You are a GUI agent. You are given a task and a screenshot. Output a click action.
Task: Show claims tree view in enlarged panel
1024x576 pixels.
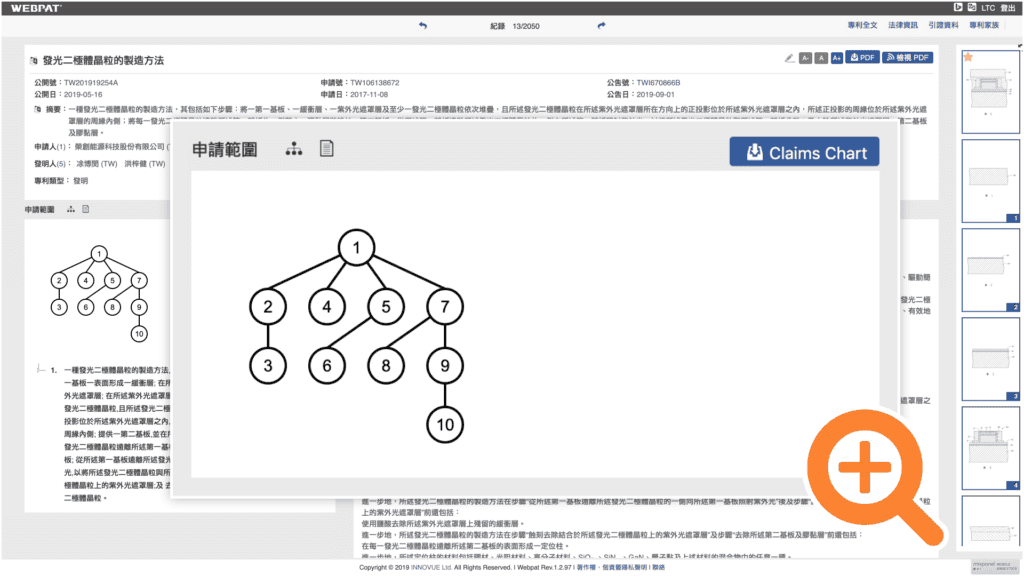(293, 149)
